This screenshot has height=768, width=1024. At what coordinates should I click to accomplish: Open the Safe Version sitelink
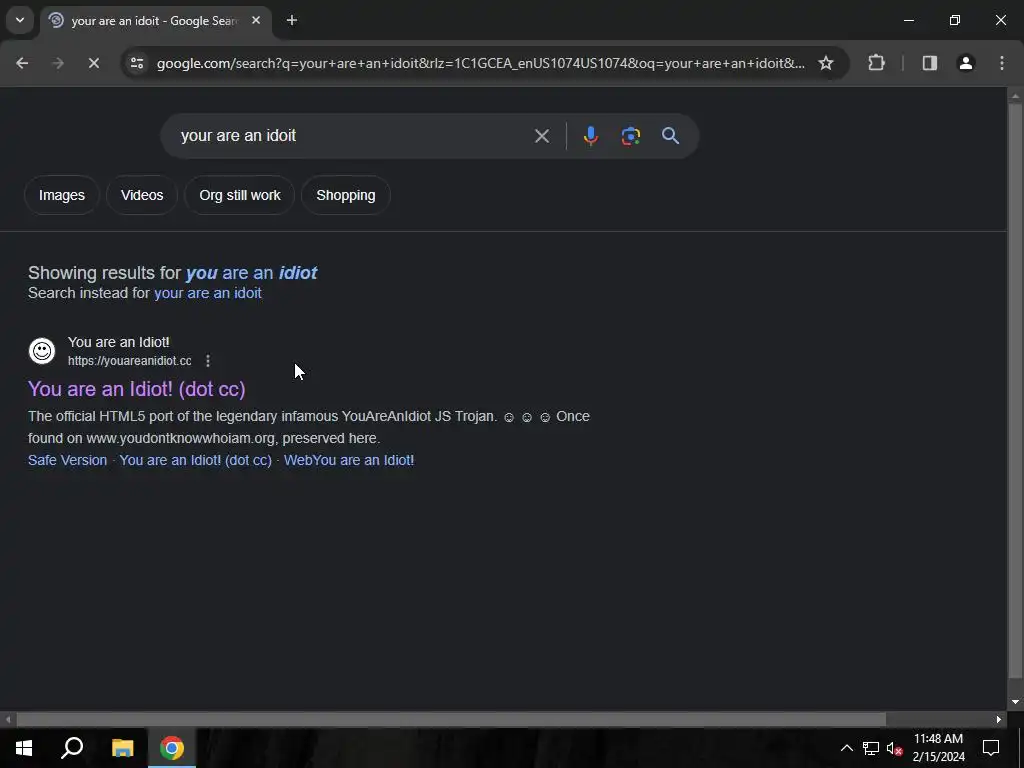point(67,460)
